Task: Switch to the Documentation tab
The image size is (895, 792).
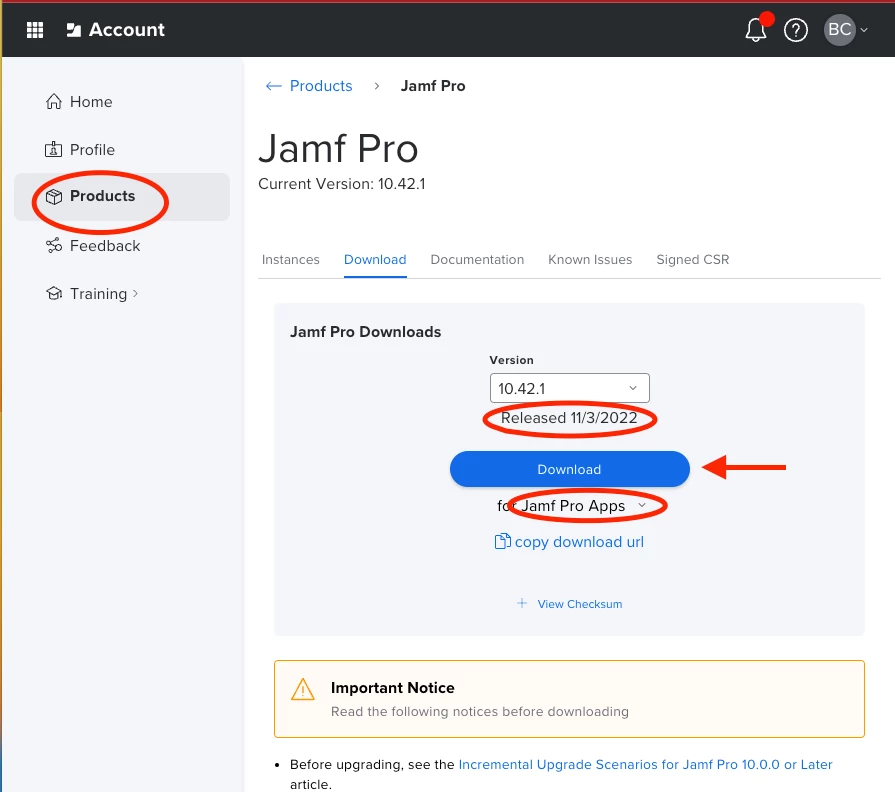Action: 477,260
